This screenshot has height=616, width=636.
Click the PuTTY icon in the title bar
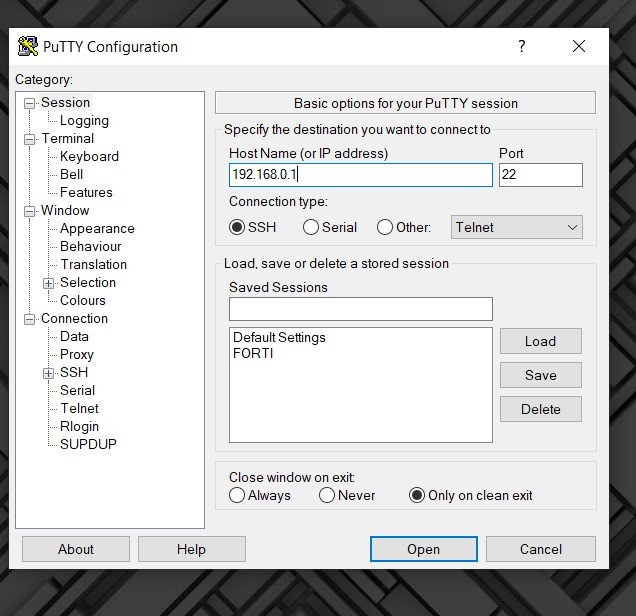pos(28,46)
